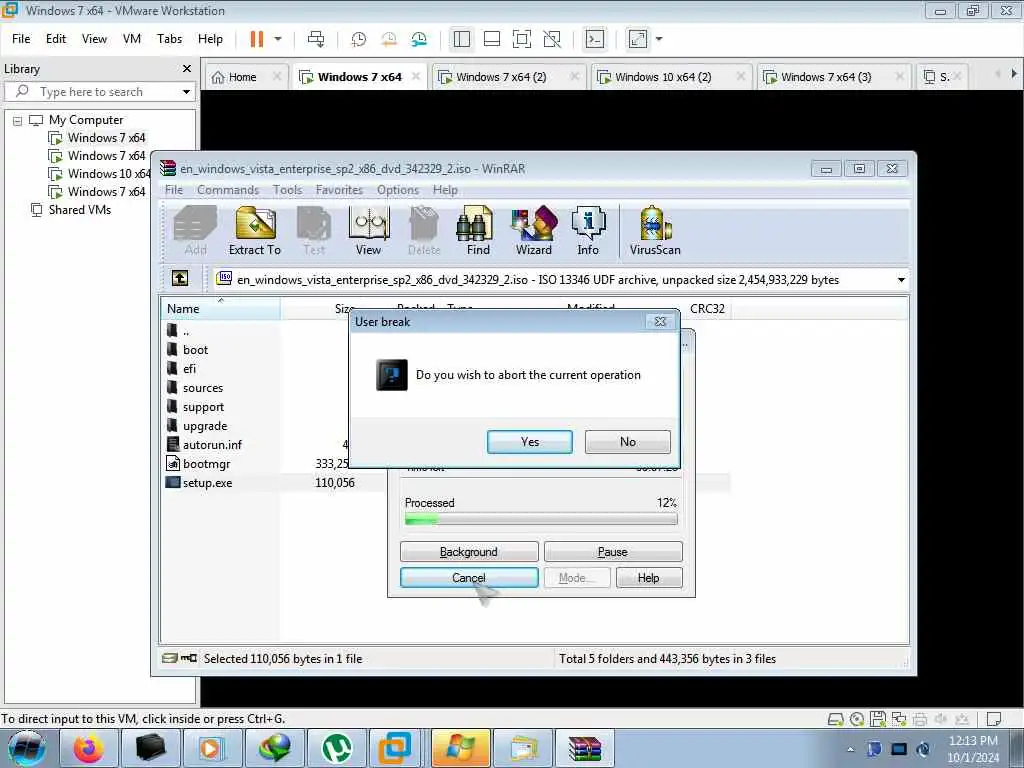Click the Processed progress bar
The height and width of the screenshot is (768, 1024).
(x=541, y=520)
